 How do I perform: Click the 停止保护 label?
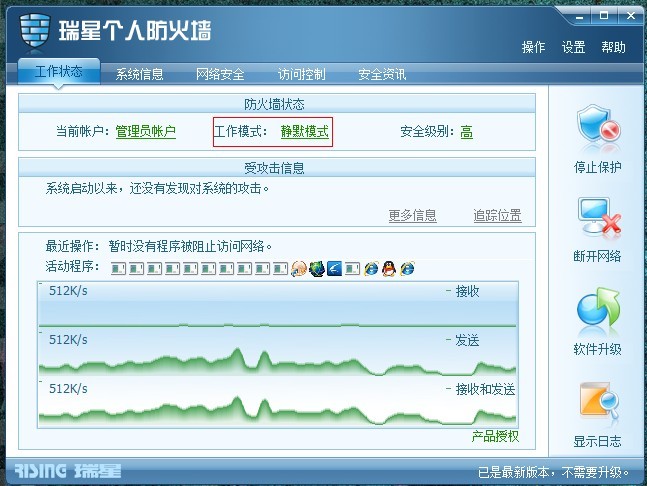(x=597, y=167)
